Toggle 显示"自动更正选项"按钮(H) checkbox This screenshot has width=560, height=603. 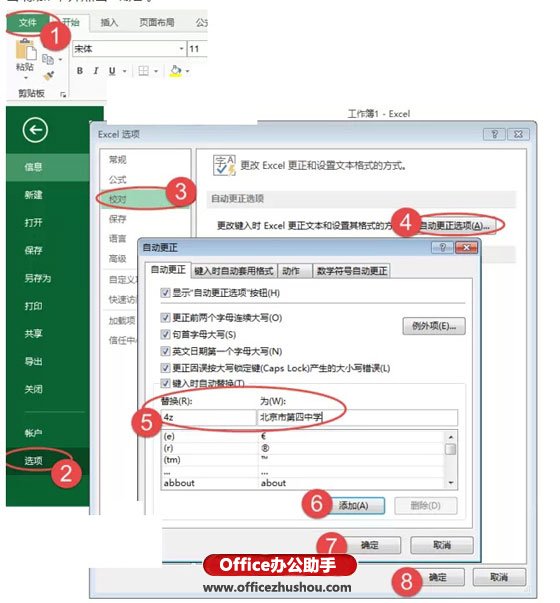pyautogui.click(x=165, y=293)
